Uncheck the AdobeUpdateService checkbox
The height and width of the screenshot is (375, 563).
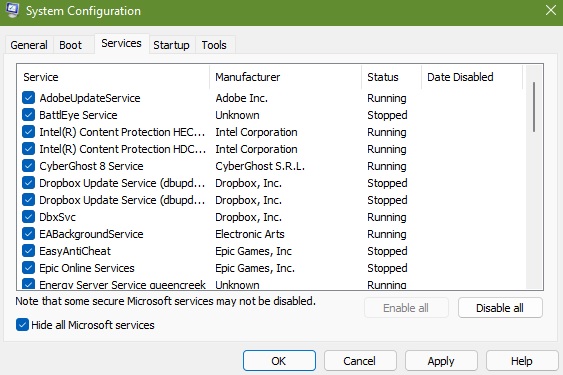[x=28, y=98]
